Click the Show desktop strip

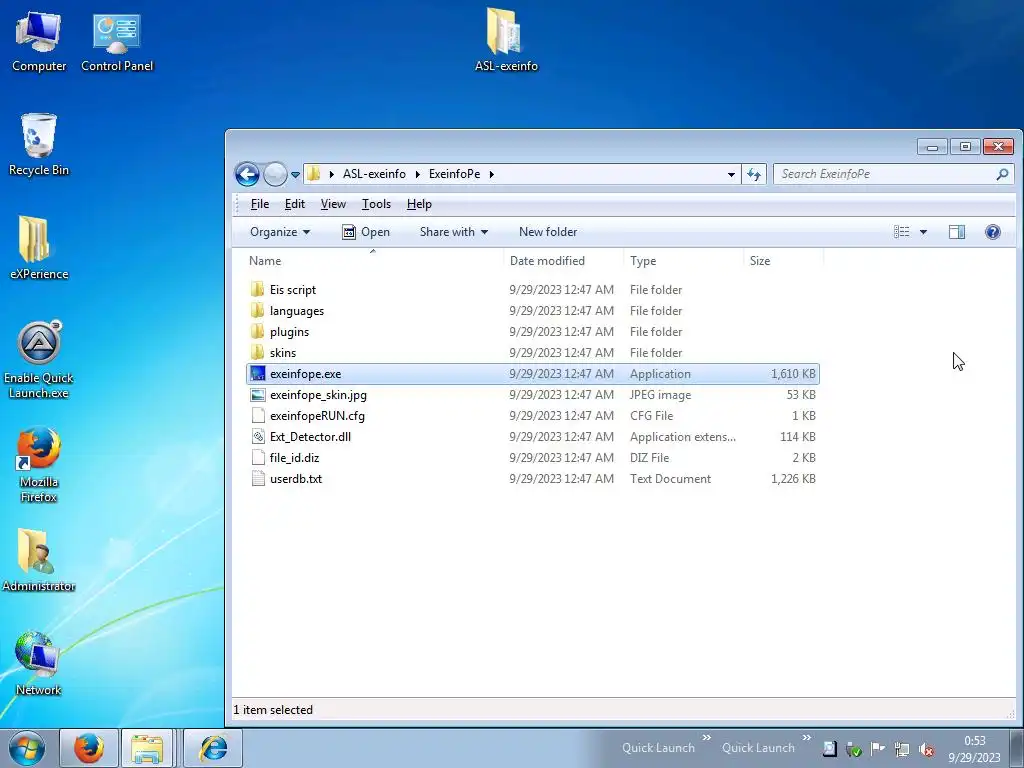point(1016,748)
